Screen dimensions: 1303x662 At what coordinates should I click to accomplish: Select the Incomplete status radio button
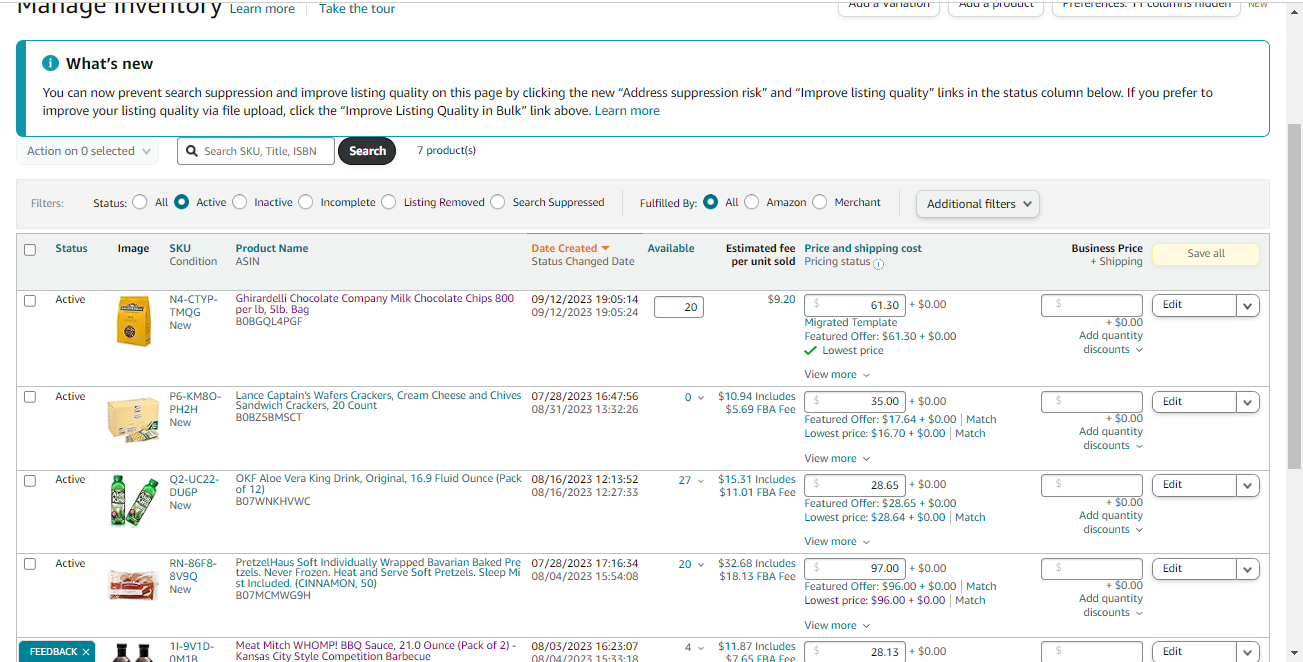tap(306, 202)
